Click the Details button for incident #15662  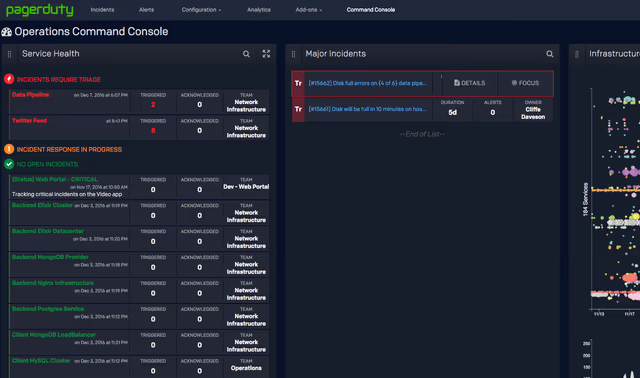[x=470, y=83]
